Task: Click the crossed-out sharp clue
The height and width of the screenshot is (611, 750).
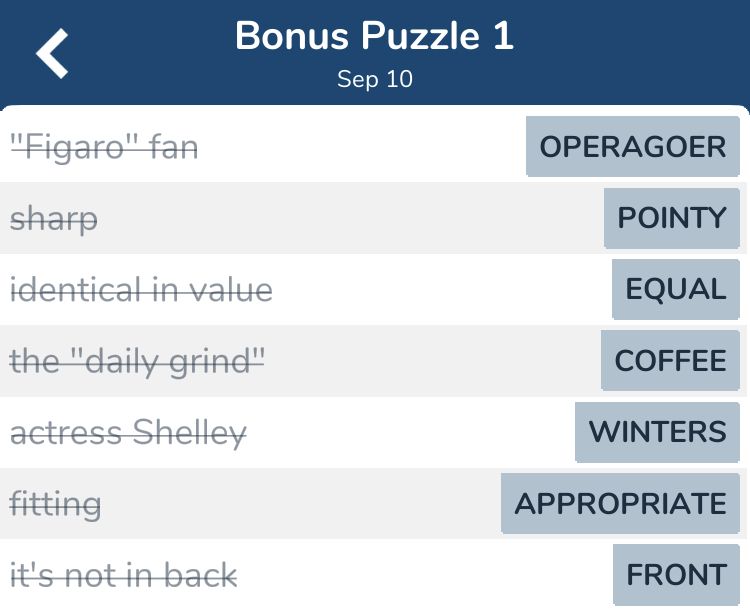Action: coord(54,220)
